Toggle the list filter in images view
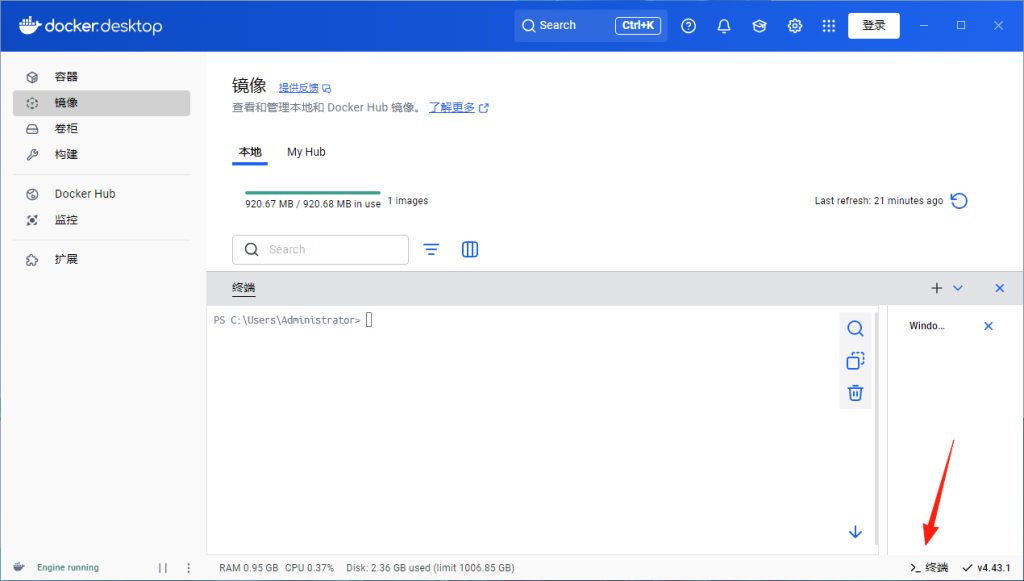Image resolution: width=1024 pixels, height=581 pixels. 431,249
